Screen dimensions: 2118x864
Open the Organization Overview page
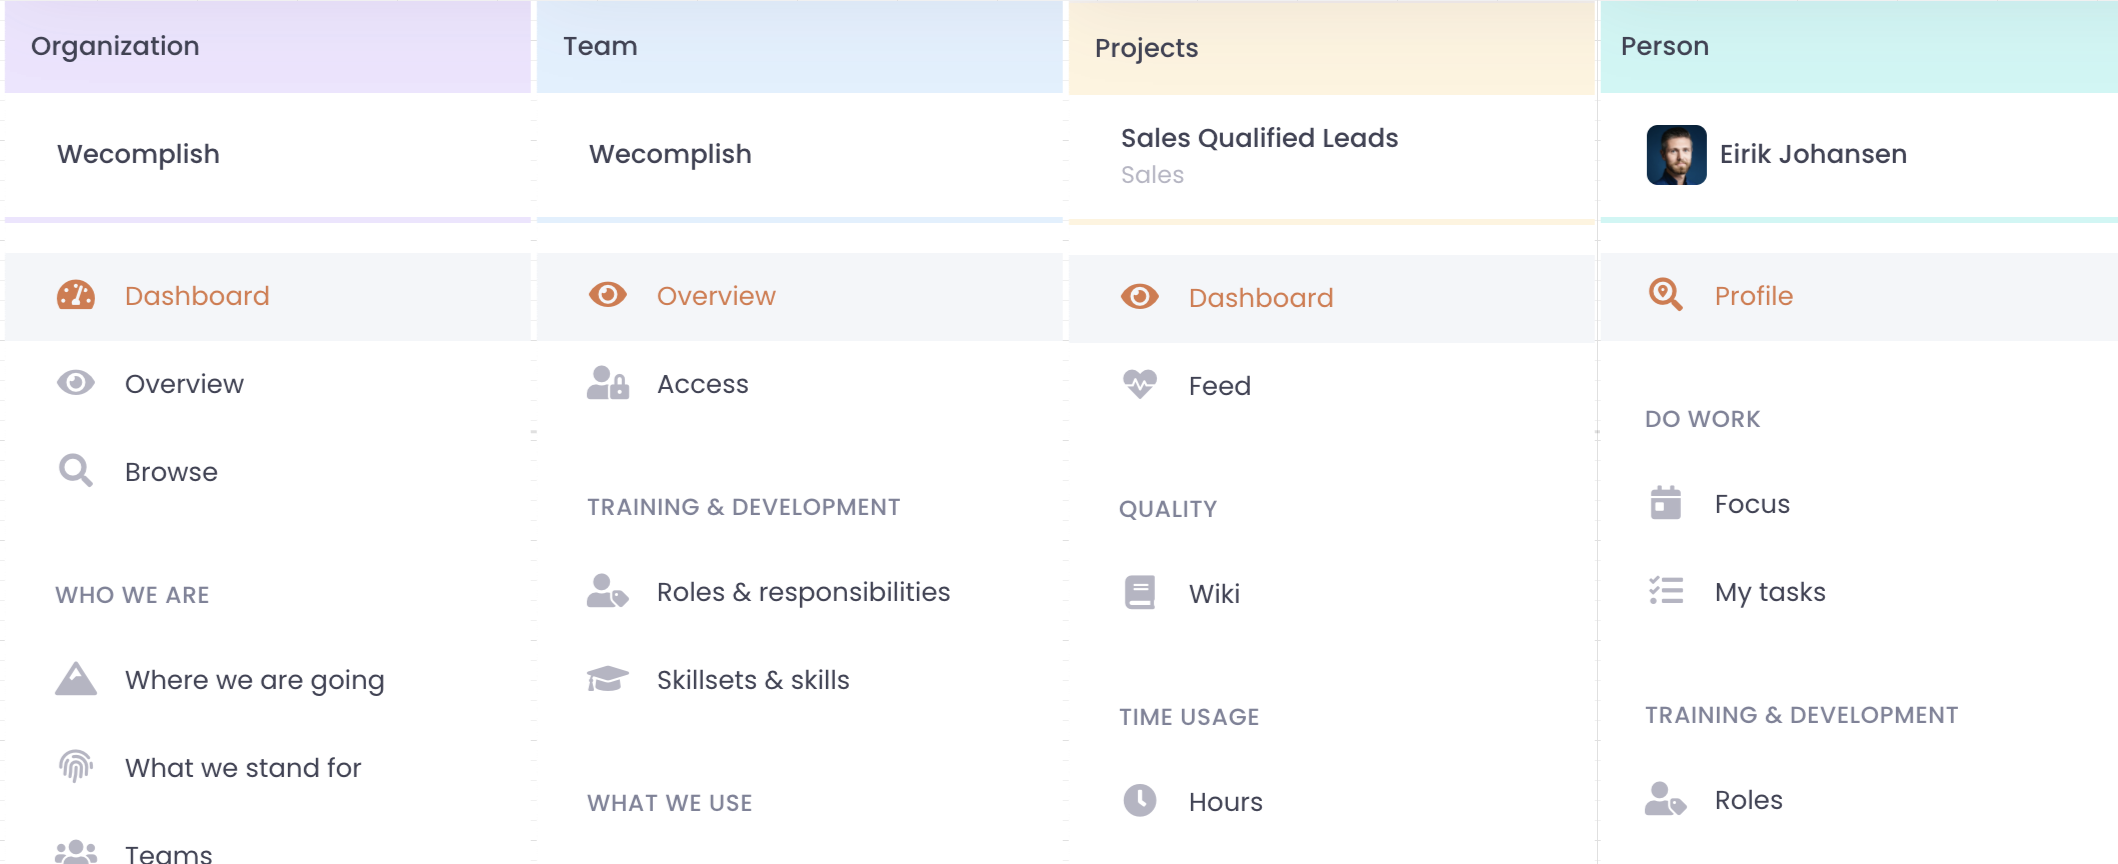coord(184,384)
